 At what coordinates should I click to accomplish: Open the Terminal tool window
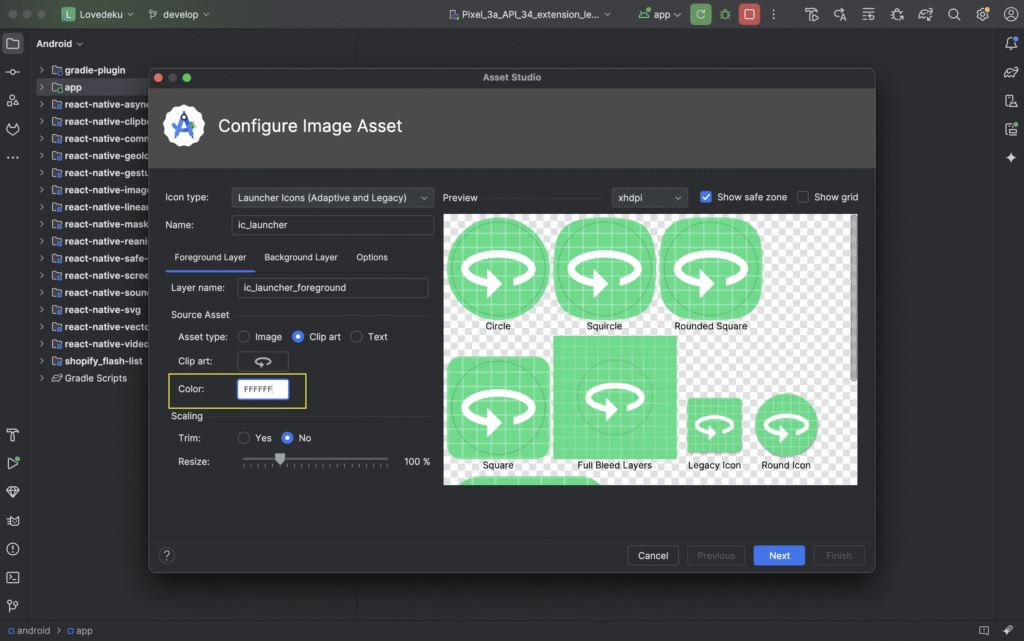click(13, 577)
